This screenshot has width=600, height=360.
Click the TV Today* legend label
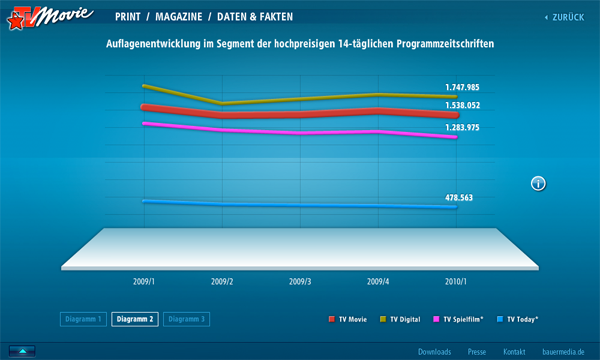pyautogui.click(x=523, y=319)
